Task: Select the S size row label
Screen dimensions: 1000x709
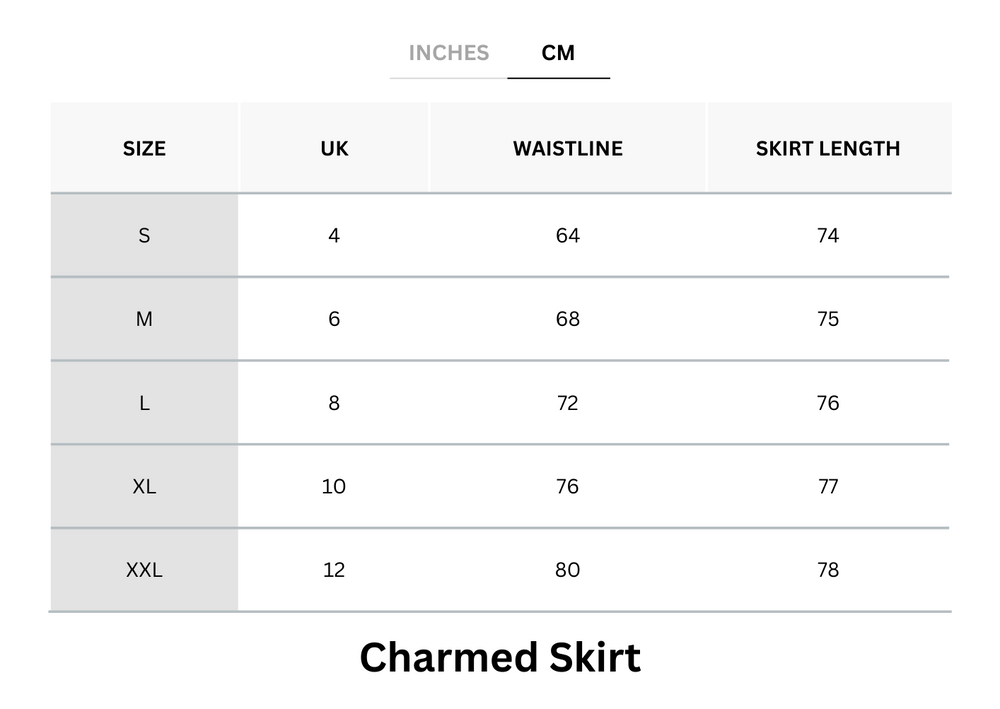Action: pos(144,235)
